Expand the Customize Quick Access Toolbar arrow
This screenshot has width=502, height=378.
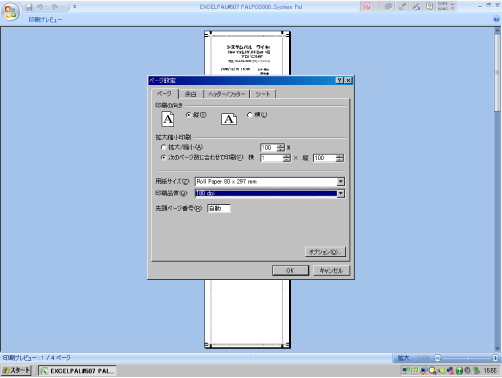[75, 7]
